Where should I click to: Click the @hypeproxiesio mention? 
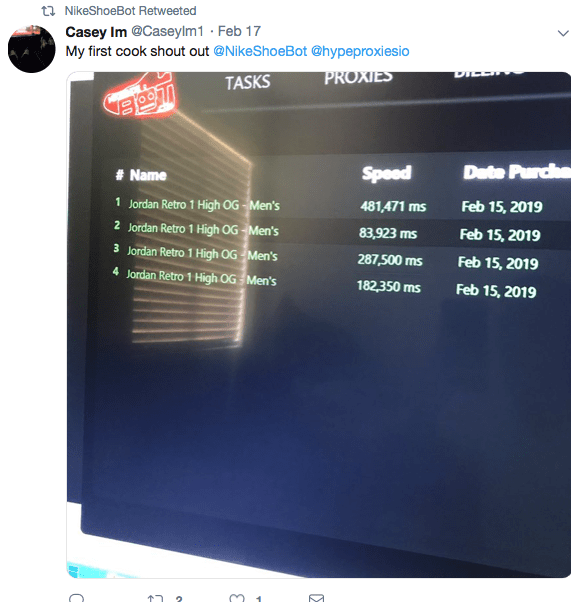click(x=360, y=51)
